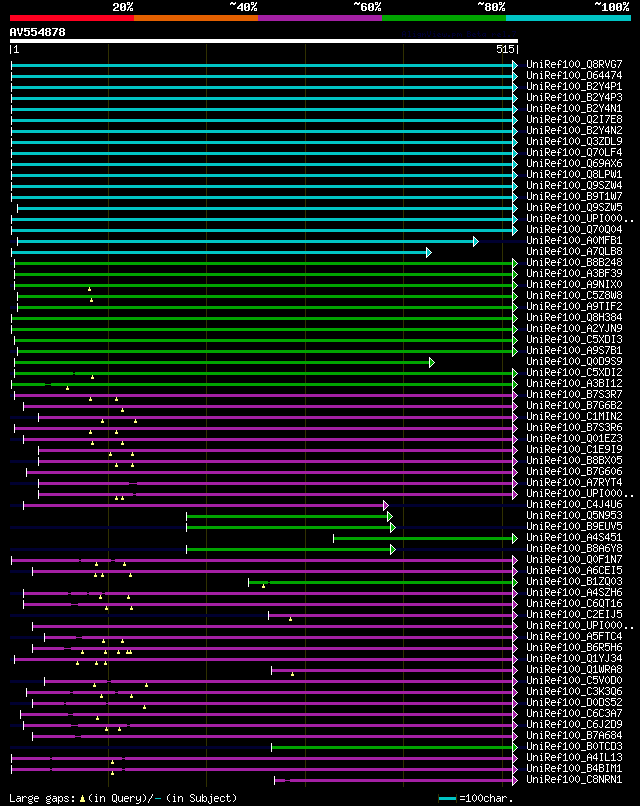Image resolution: width=640 pixels, height=806 pixels.
Task: Open the UniRef100_A4SZH6 hit
Action: [574, 593]
